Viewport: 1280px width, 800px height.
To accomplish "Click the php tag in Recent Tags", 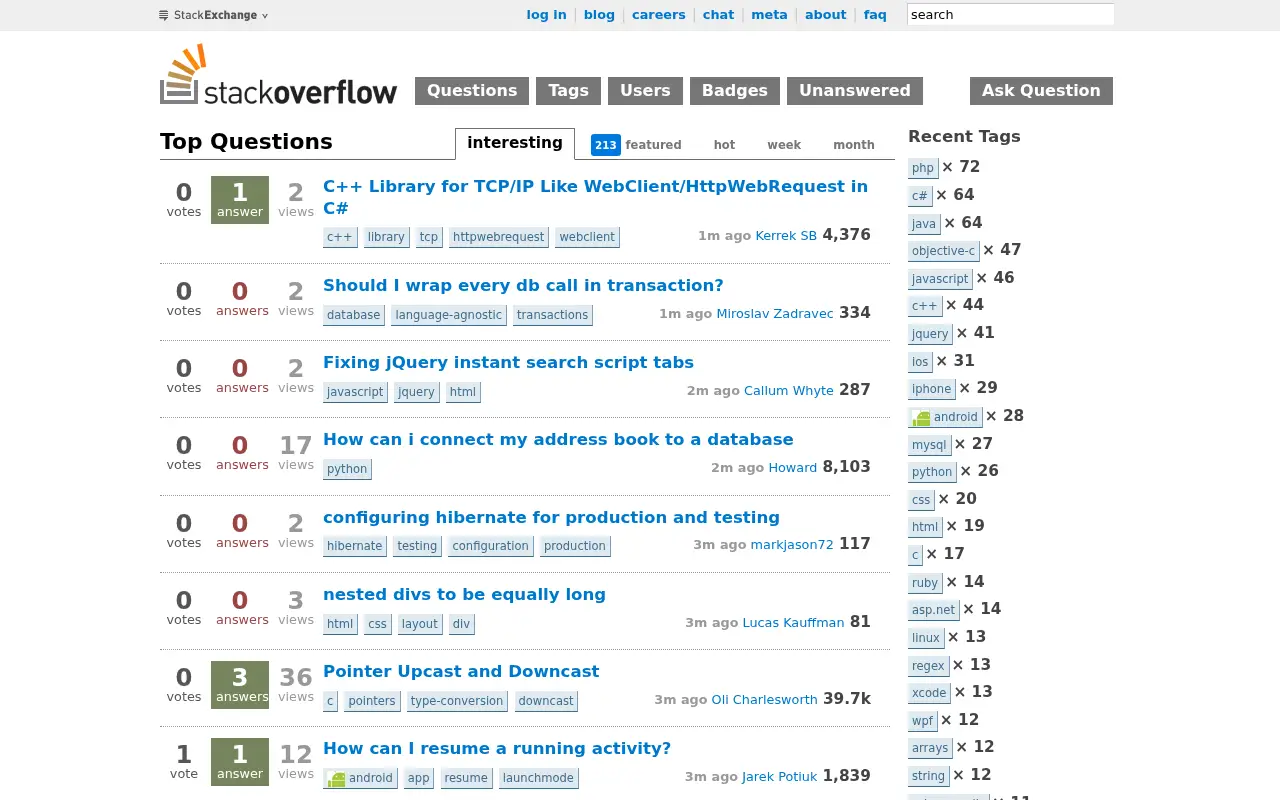I will pyautogui.click(x=923, y=168).
